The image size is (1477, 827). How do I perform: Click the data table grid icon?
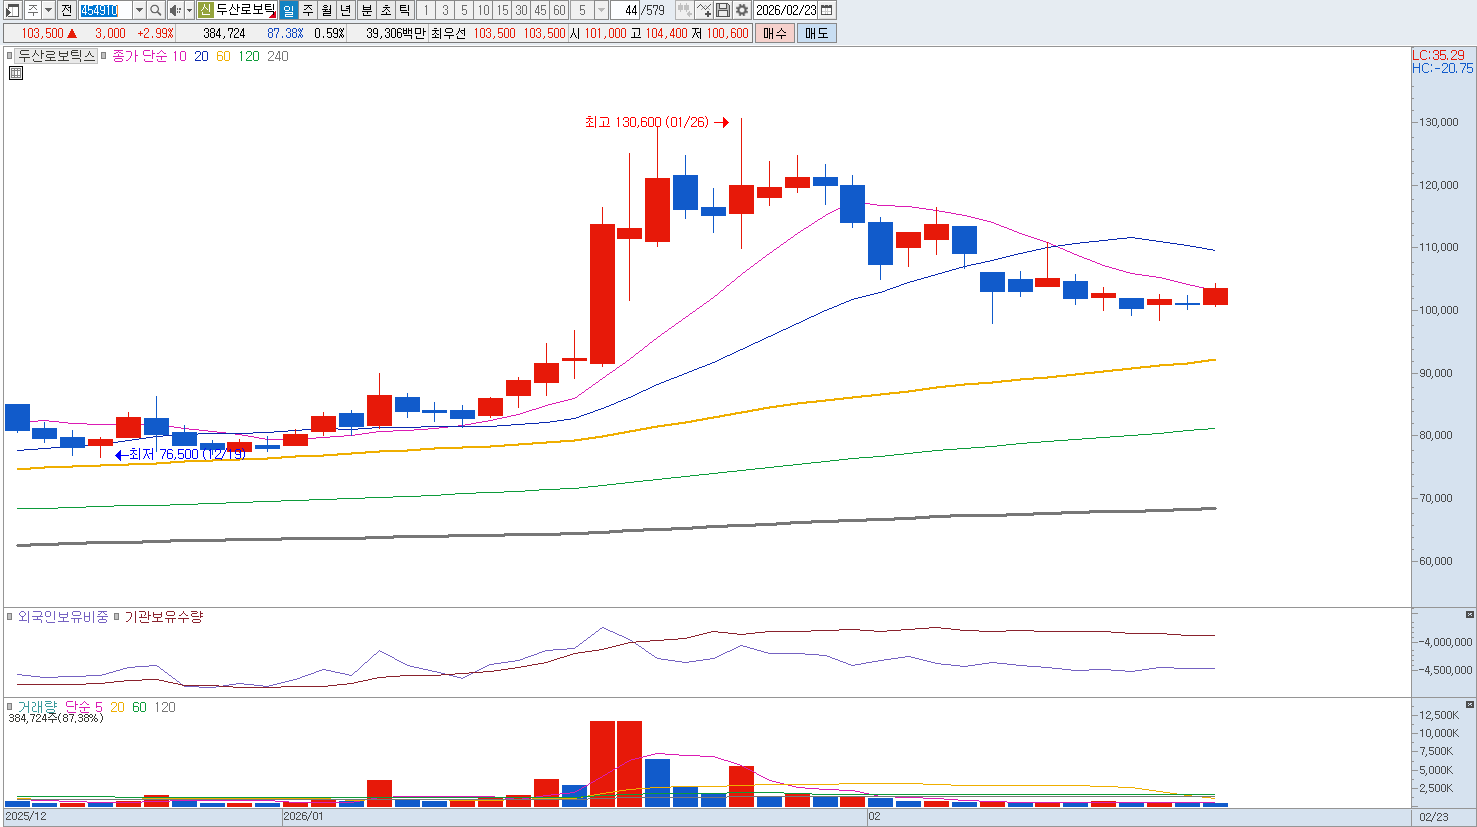pos(16,73)
